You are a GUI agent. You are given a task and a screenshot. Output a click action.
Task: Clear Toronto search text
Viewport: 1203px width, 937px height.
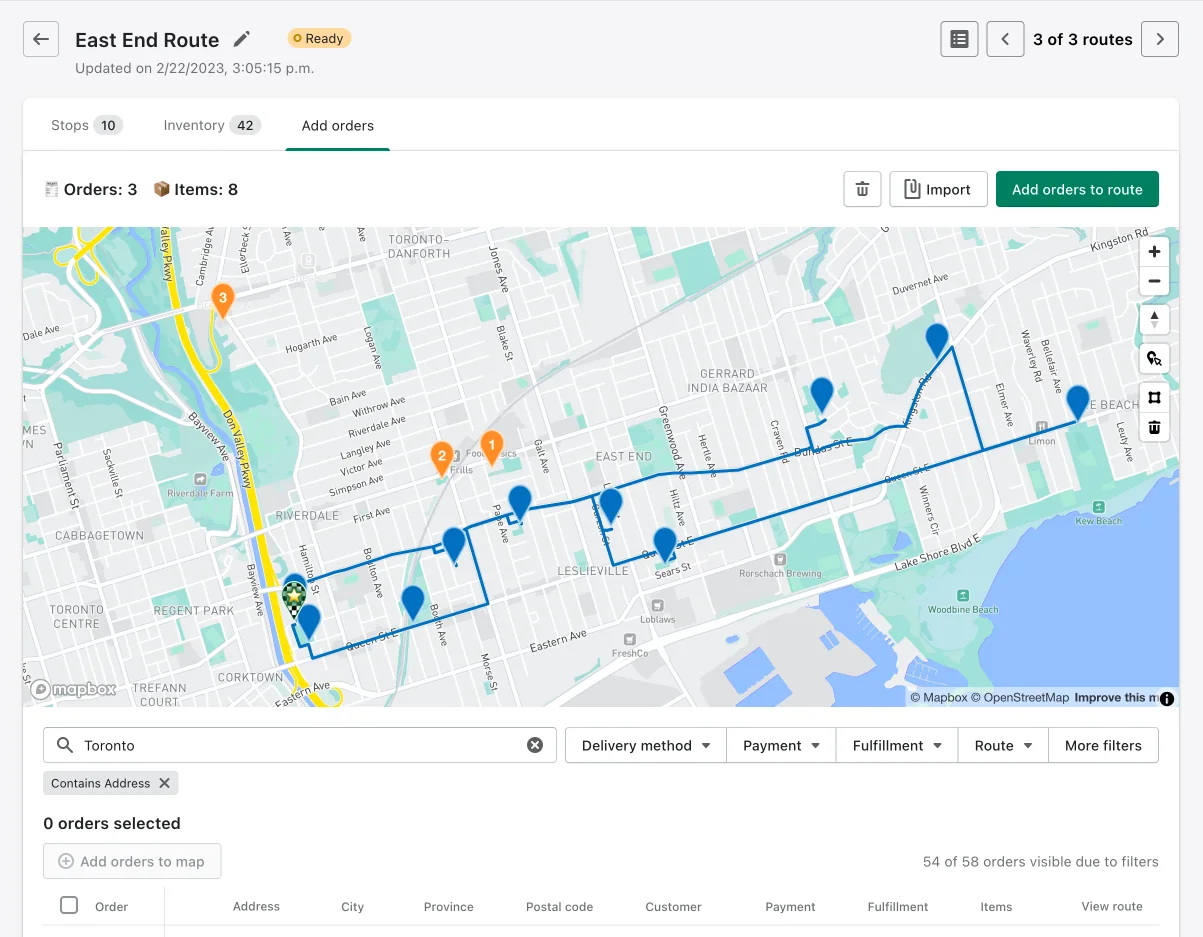point(535,745)
